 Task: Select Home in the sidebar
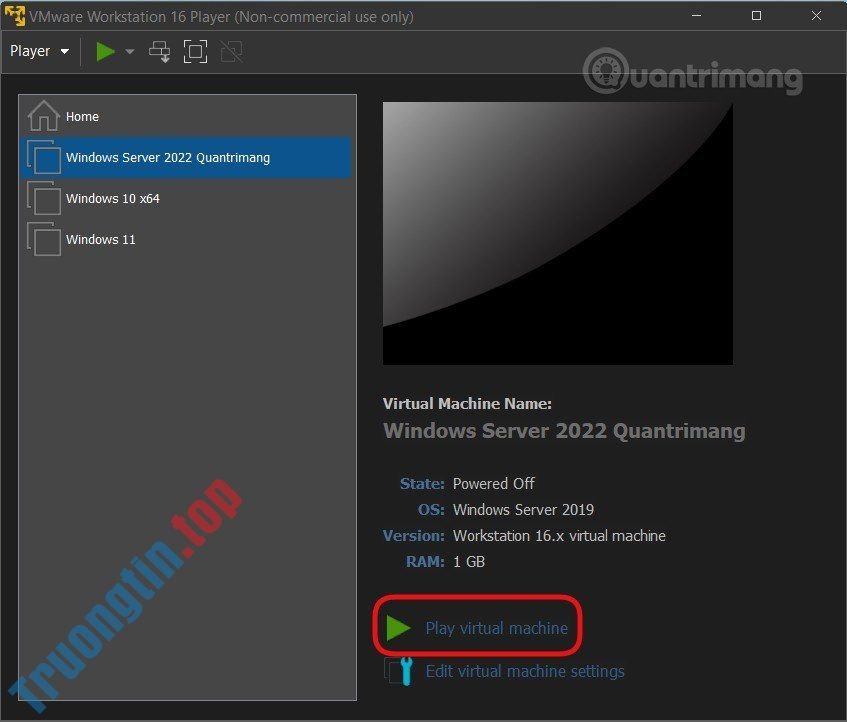[x=82, y=116]
